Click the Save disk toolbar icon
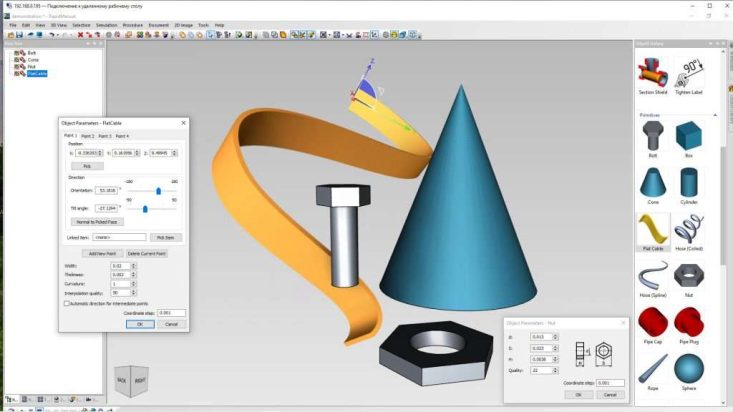Viewport: 733px width, 412px height. [x=20, y=35]
